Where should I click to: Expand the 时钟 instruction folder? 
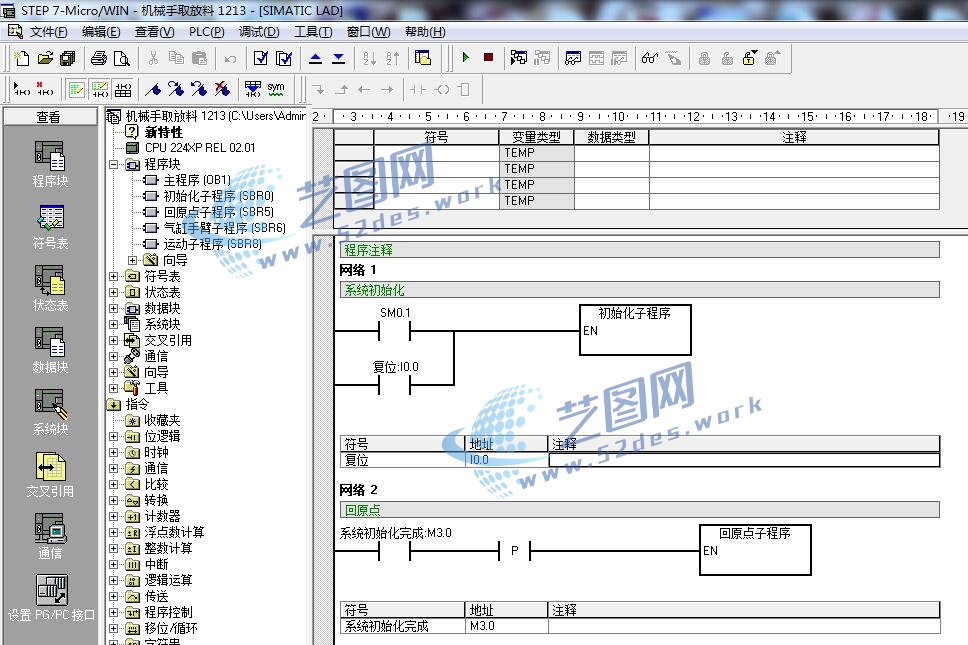click(114, 452)
